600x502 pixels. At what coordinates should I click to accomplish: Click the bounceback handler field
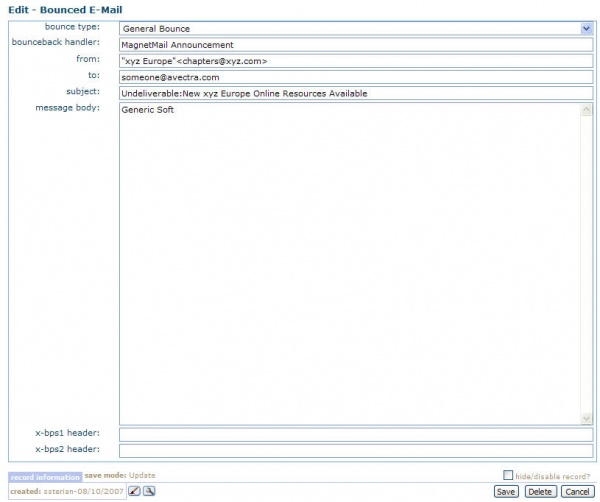[356, 45]
